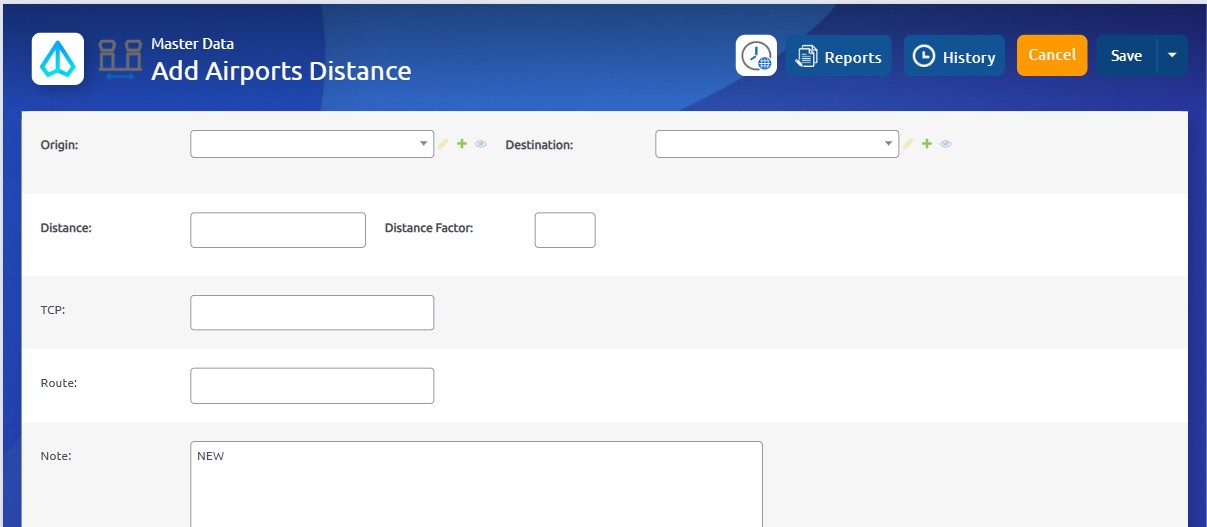The image size is (1207, 527).
Task: Open the History view
Action: pos(954,57)
